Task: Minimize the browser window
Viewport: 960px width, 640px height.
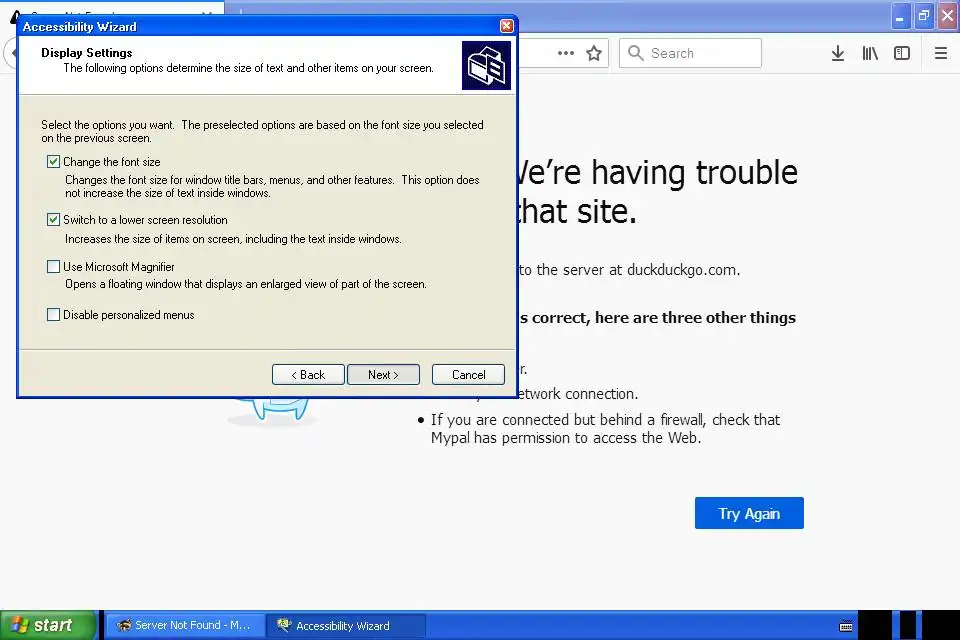Action: point(899,16)
